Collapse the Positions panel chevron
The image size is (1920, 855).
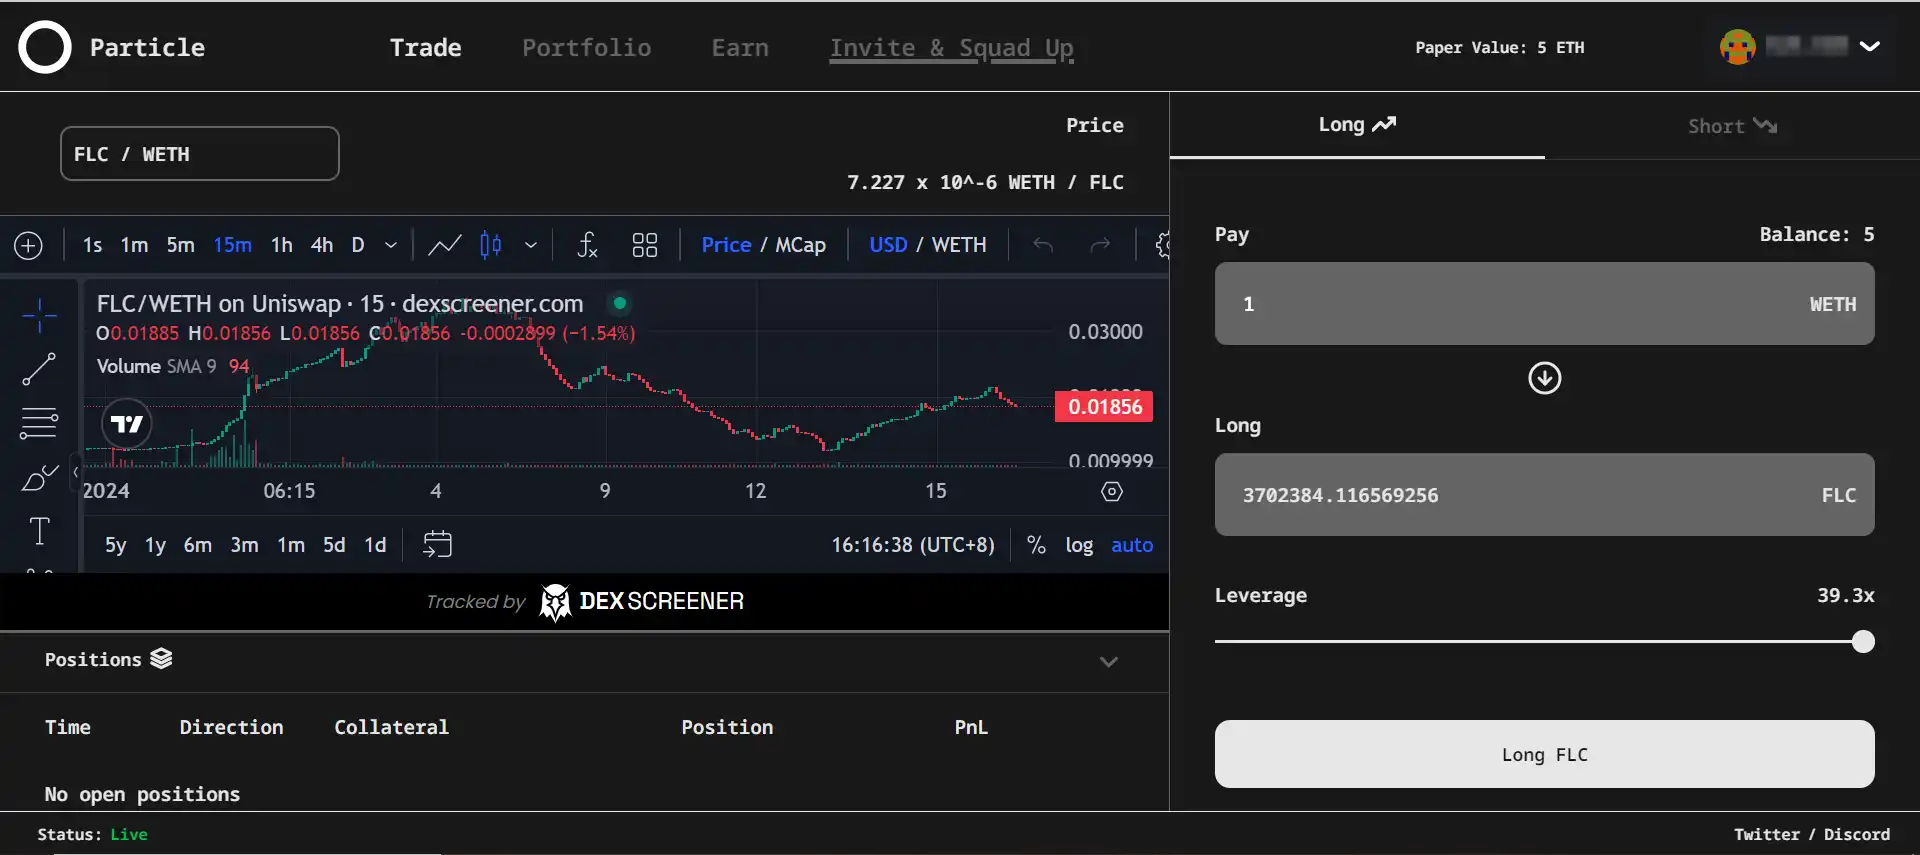pyautogui.click(x=1108, y=661)
